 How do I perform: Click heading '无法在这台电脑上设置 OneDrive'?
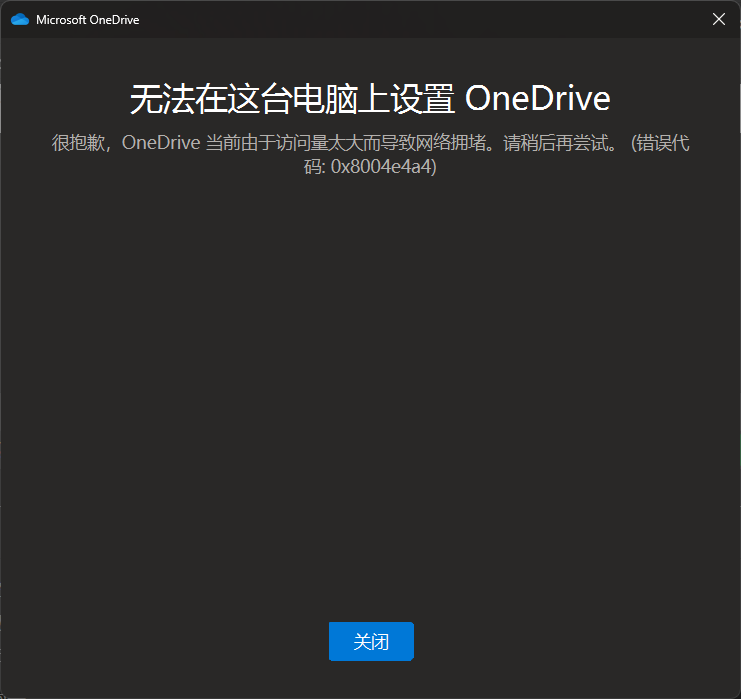pos(370,99)
